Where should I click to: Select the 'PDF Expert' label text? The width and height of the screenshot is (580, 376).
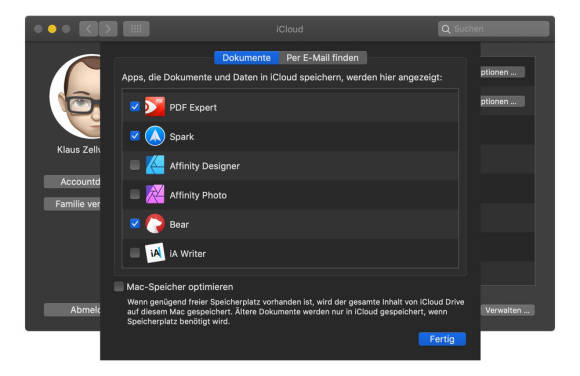tap(193, 108)
